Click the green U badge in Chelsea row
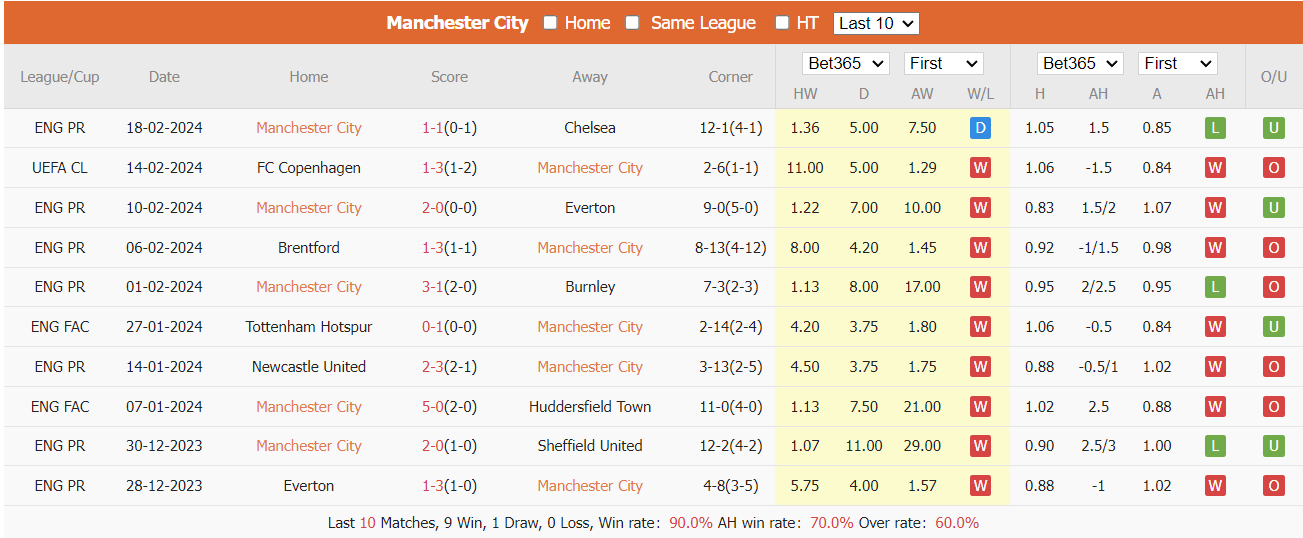1303x538 pixels. coord(1273,128)
